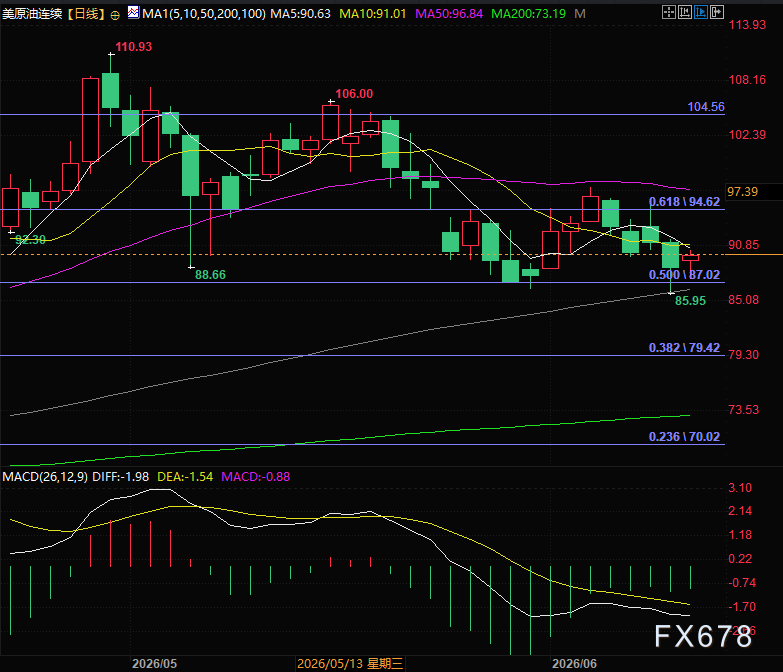Select the 【日线】 daily timeframe label

[85, 14]
